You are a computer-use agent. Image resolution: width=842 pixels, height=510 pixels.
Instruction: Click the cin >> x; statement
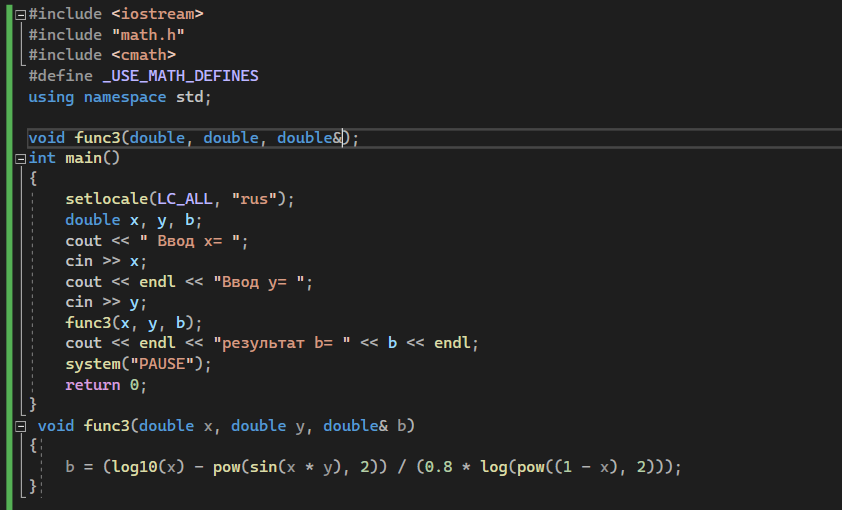[106, 261]
